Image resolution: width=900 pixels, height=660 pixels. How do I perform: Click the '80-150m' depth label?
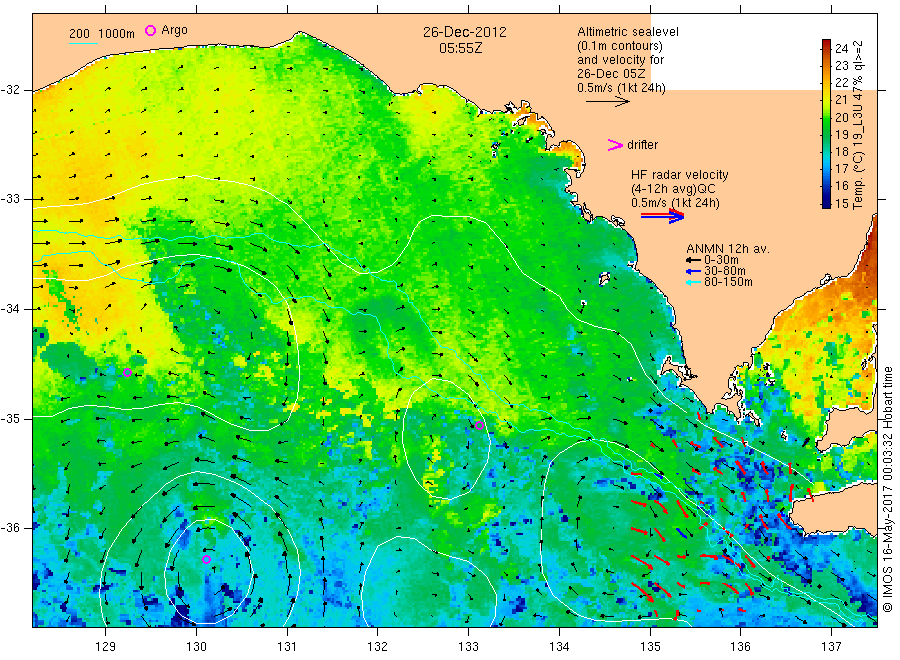click(728, 282)
